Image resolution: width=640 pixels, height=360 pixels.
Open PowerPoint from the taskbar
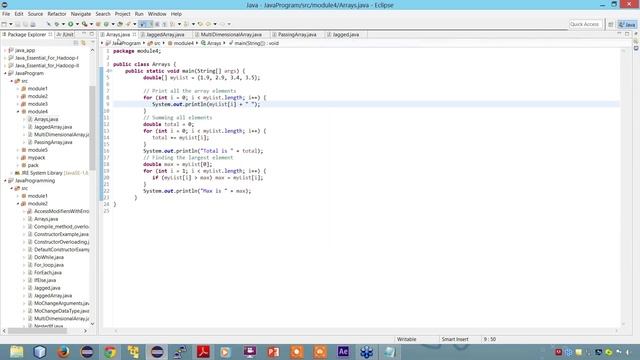[273, 352]
